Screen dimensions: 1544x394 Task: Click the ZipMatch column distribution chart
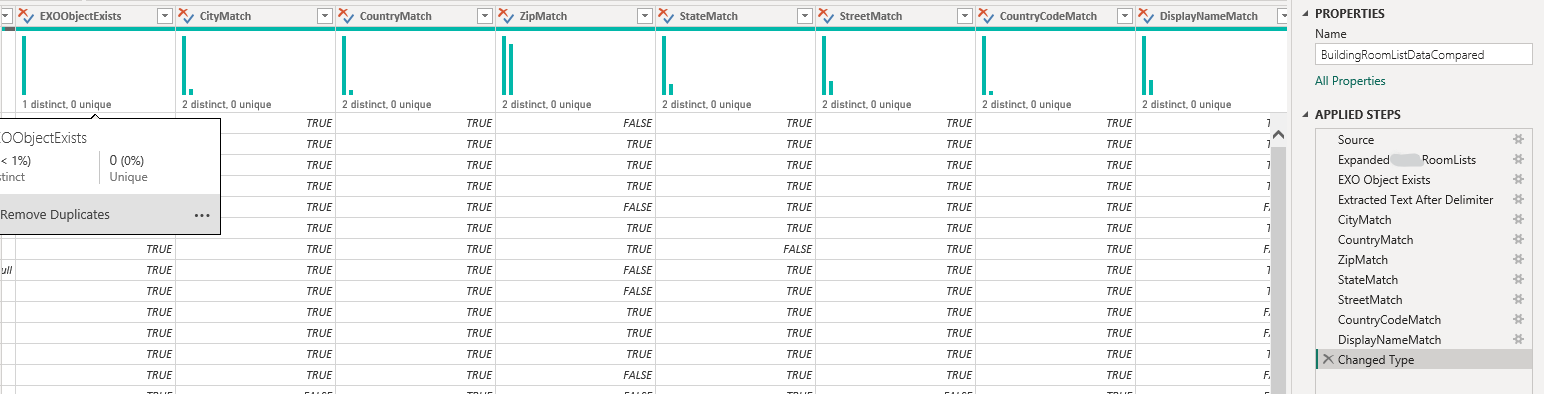[575, 65]
